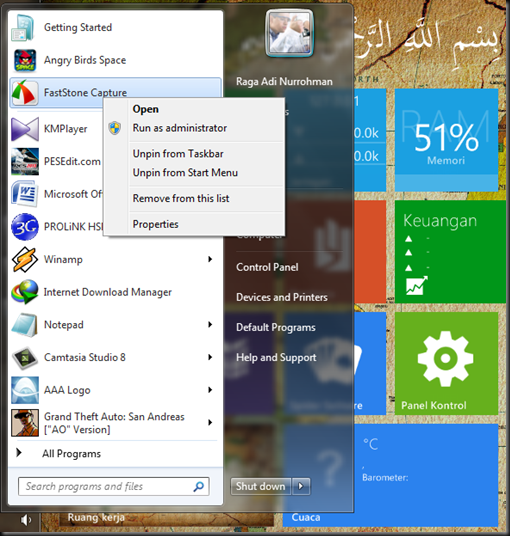Select Run as administrator from context menu

[180, 128]
